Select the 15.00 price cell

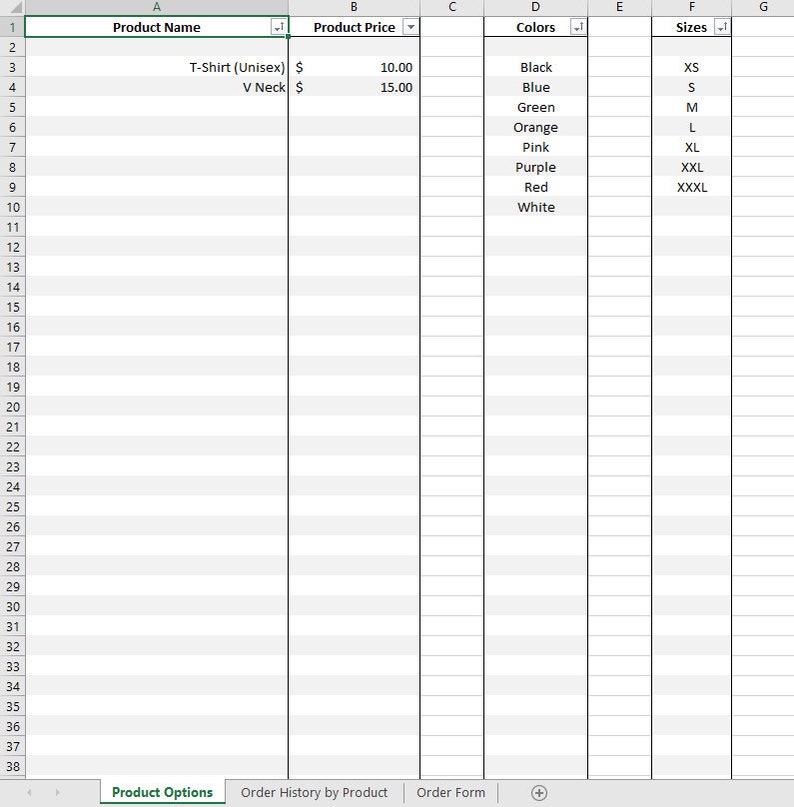pyautogui.click(x=354, y=87)
